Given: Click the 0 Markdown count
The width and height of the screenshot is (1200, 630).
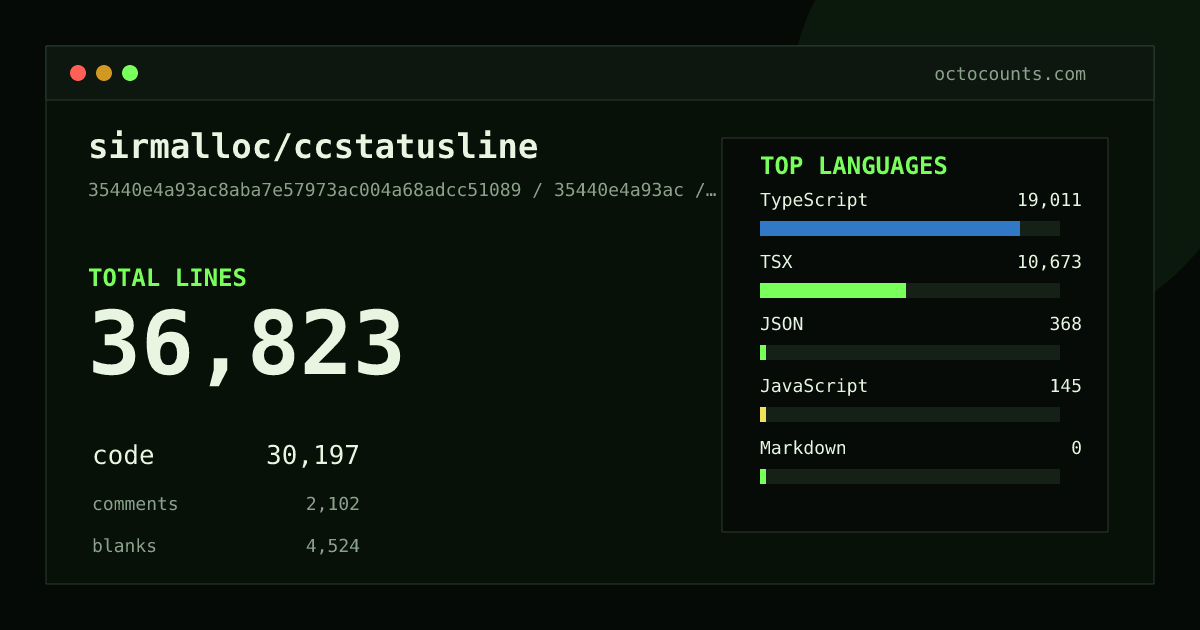Looking at the screenshot, I should [x=1076, y=448].
